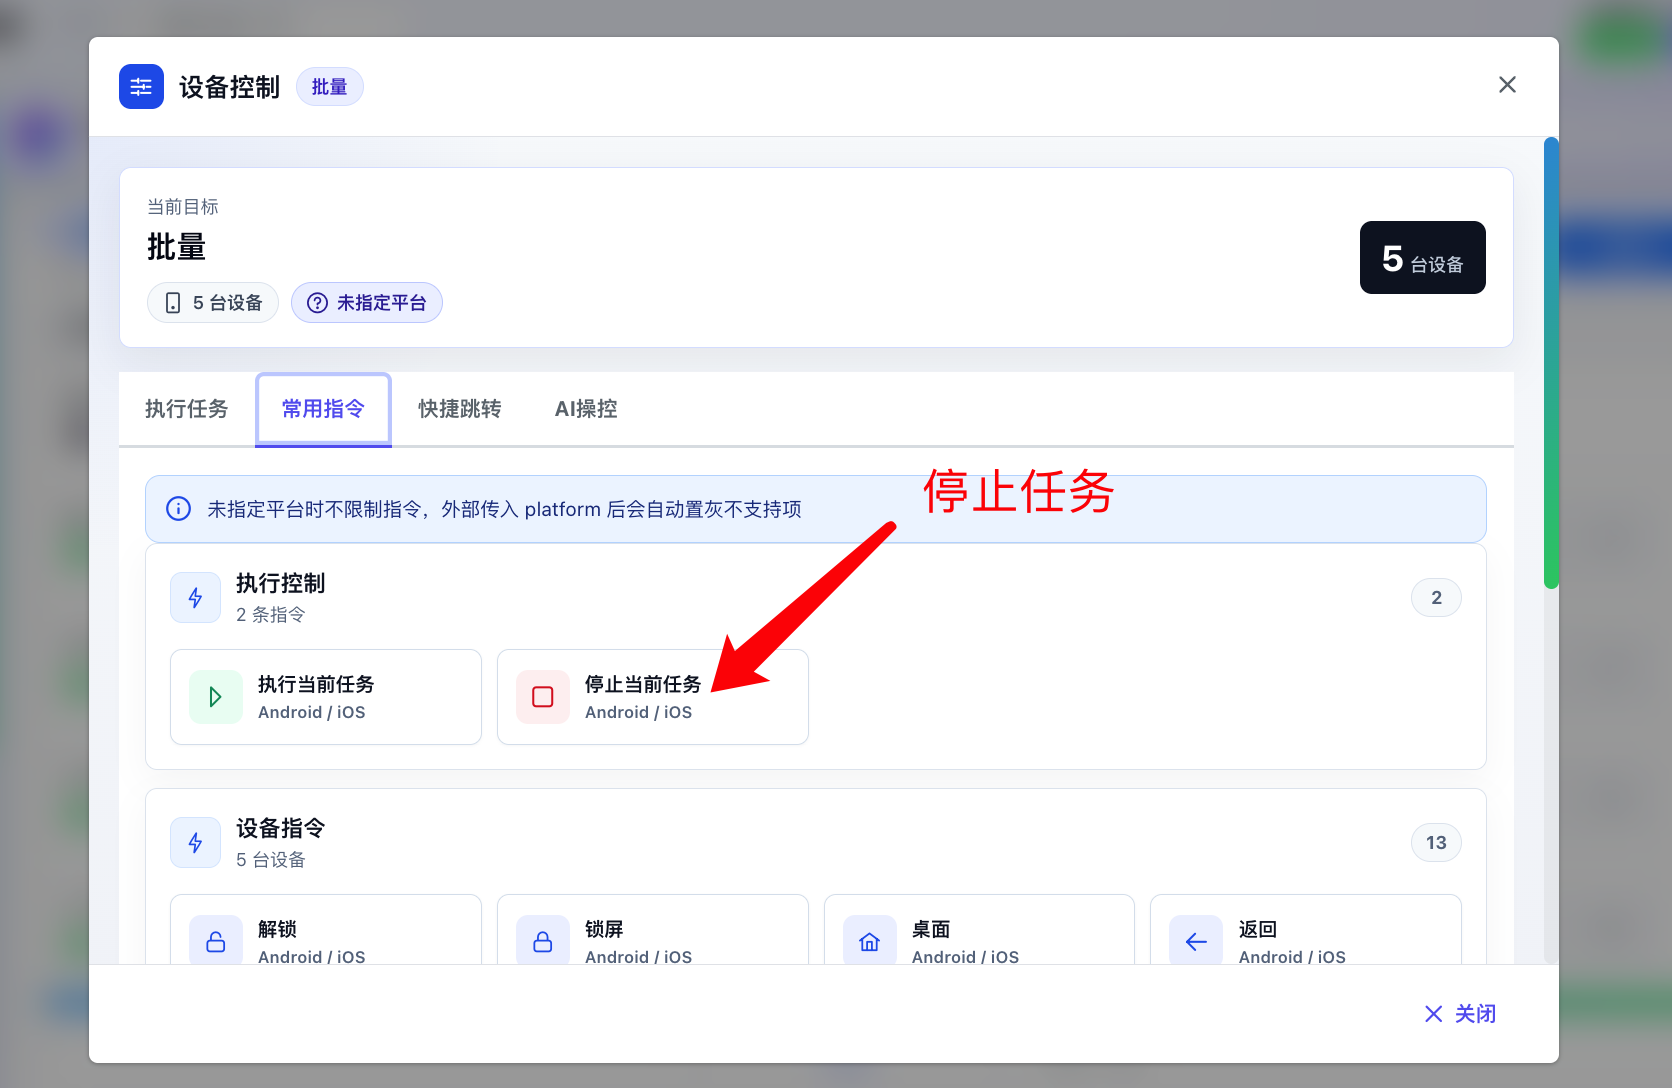
Task: Click the open padlock icon for 解锁
Action: [x=216, y=941]
